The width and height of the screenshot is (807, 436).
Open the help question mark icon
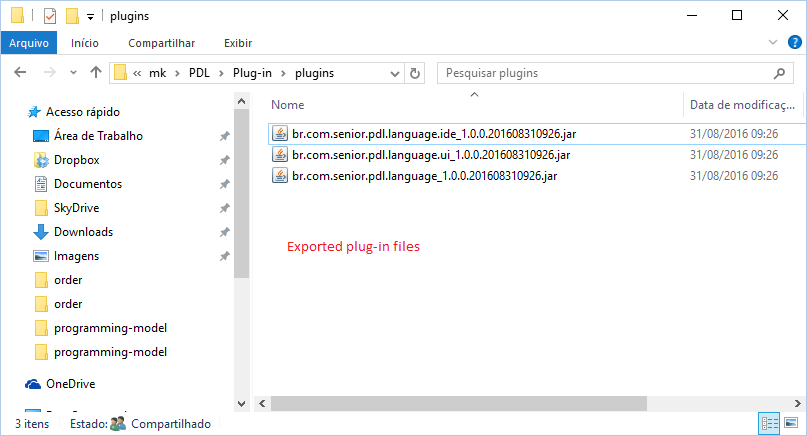(795, 42)
